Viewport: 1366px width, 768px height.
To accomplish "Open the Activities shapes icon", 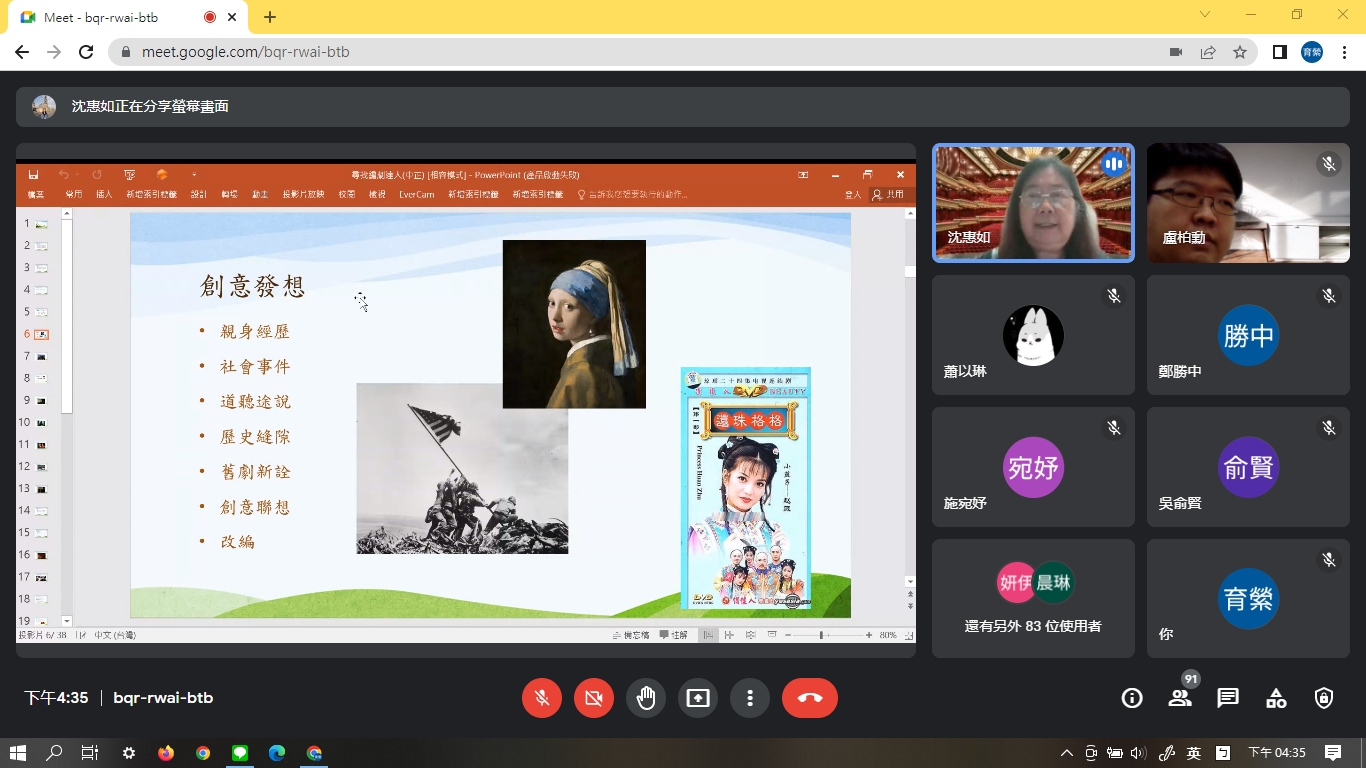I will pos(1276,698).
